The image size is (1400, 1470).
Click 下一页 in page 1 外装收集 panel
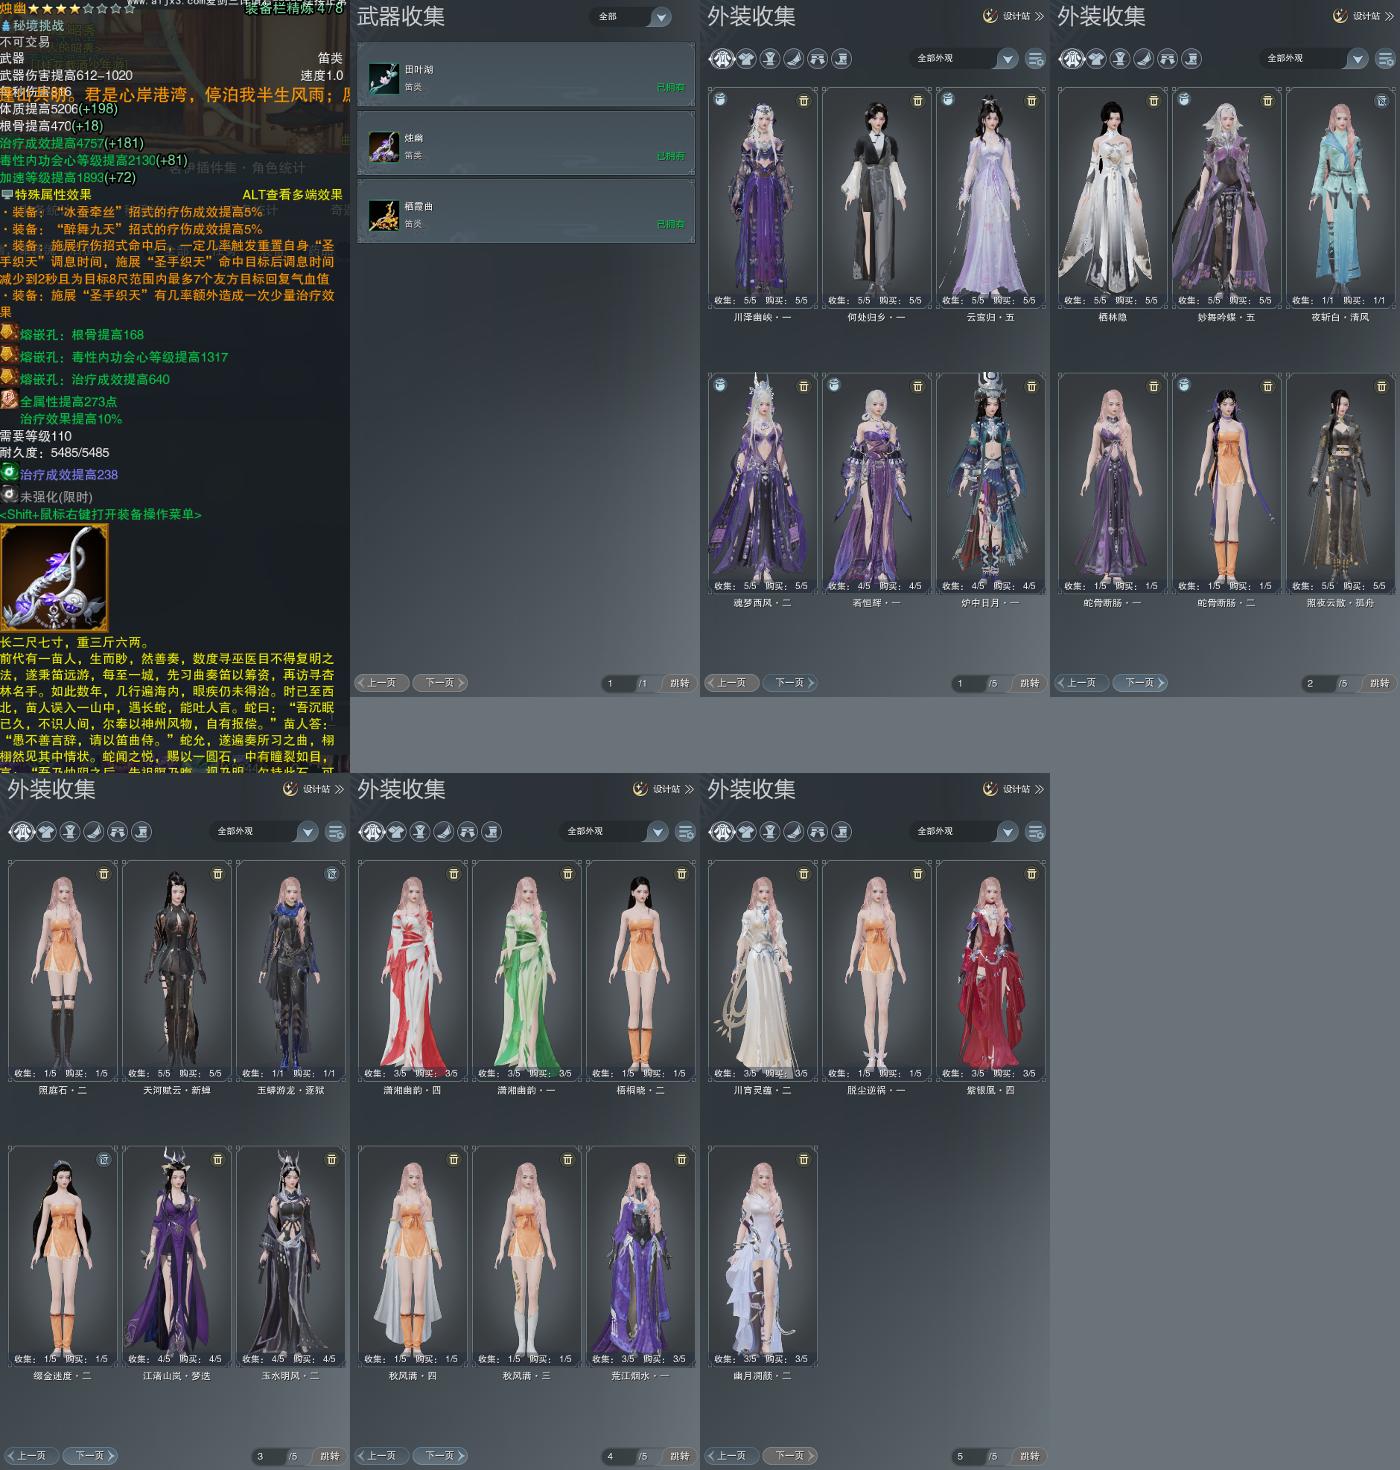pyautogui.click(x=790, y=683)
